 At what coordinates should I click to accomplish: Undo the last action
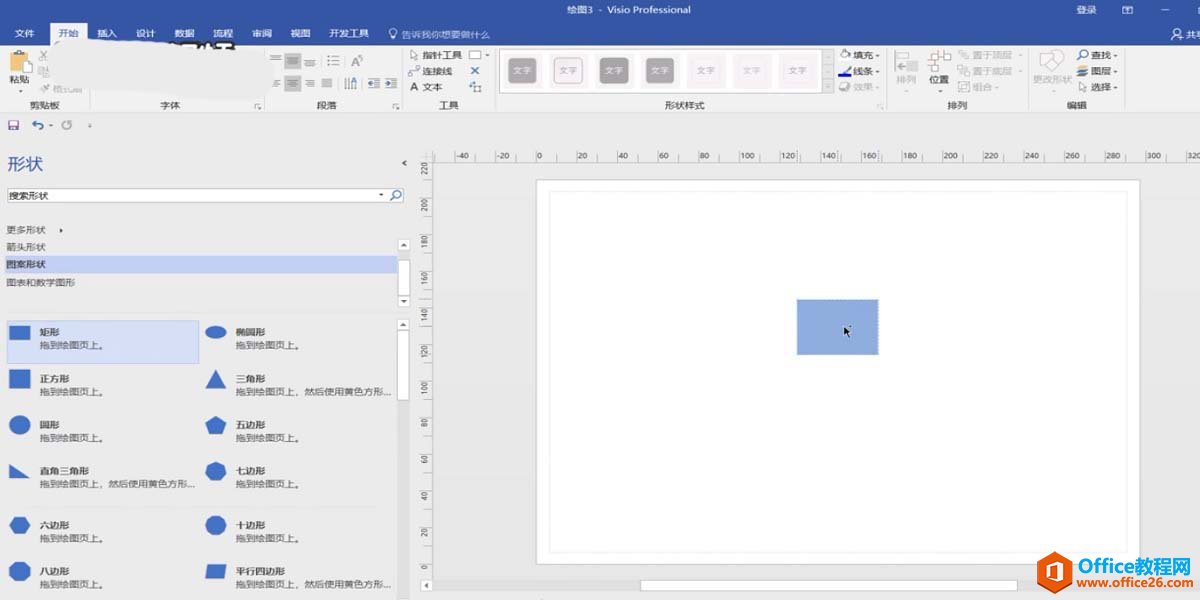click(x=37, y=125)
